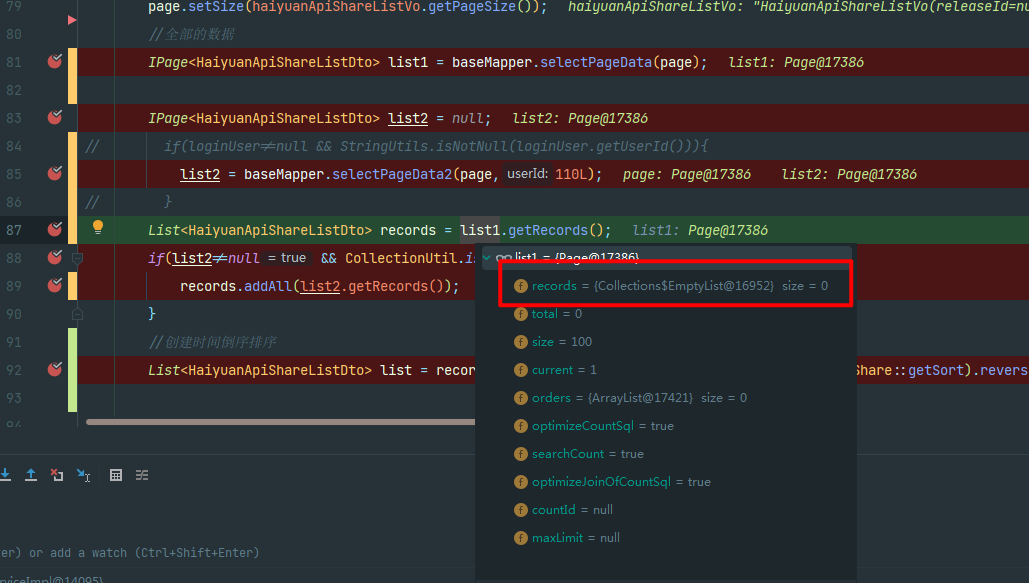1029x583 pixels.
Task: Click the Drop Frame icon in debugger toolbar
Action: coord(57,475)
